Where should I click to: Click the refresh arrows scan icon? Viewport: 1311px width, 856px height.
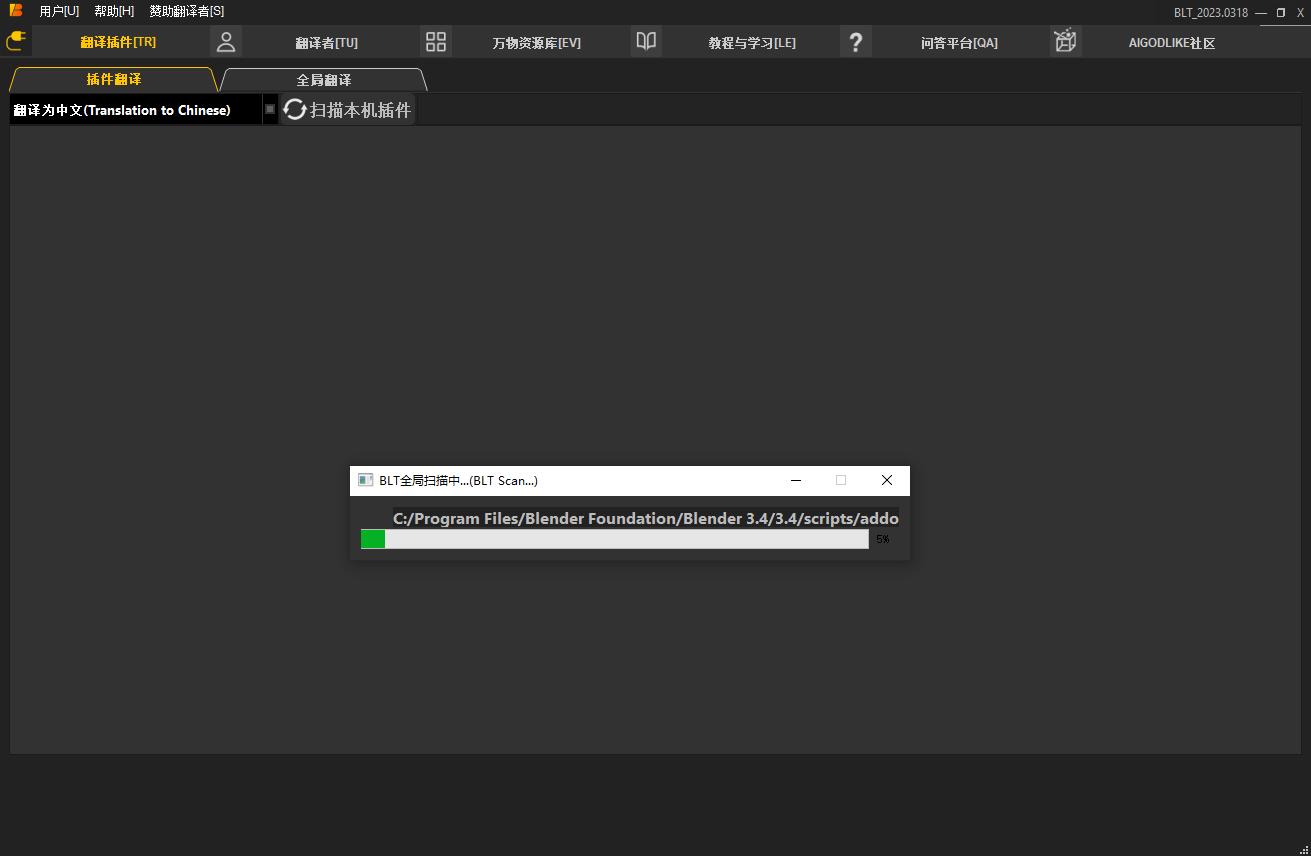pos(295,110)
